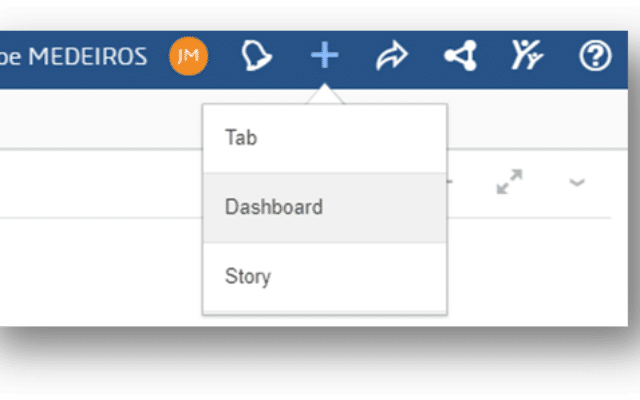The height and width of the screenshot is (400, 640).
Task: Open the help question mark icon
Action: (x=595, y=57)
